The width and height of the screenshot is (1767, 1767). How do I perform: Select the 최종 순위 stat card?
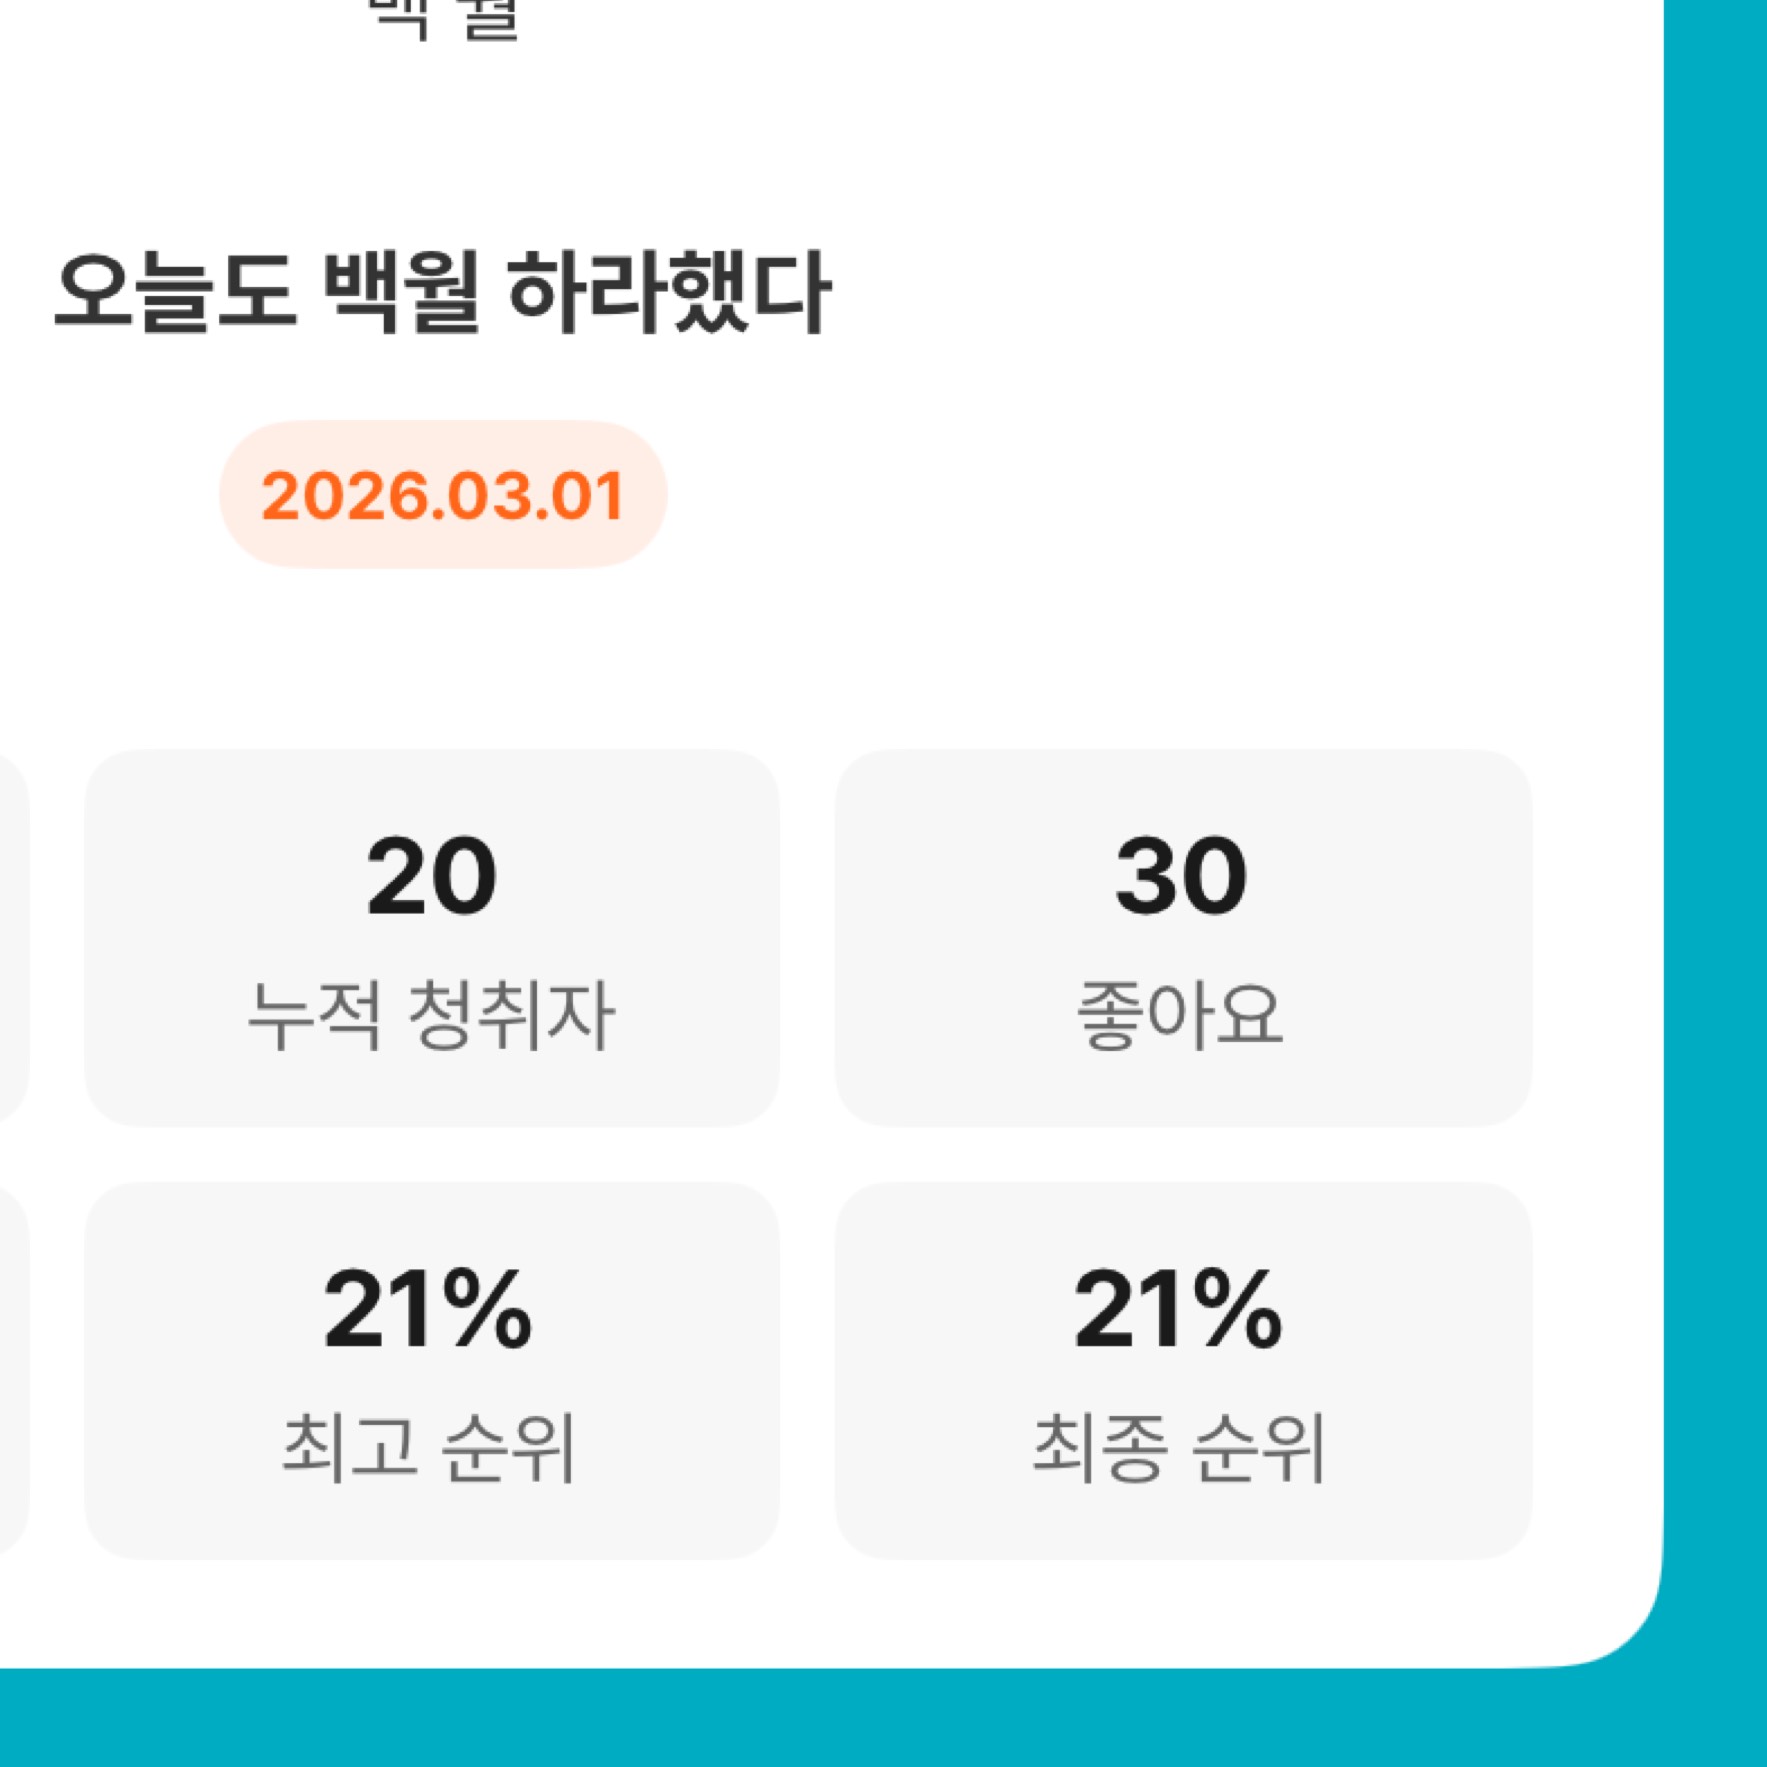pyautogui.click(x=1182, y=1370)
